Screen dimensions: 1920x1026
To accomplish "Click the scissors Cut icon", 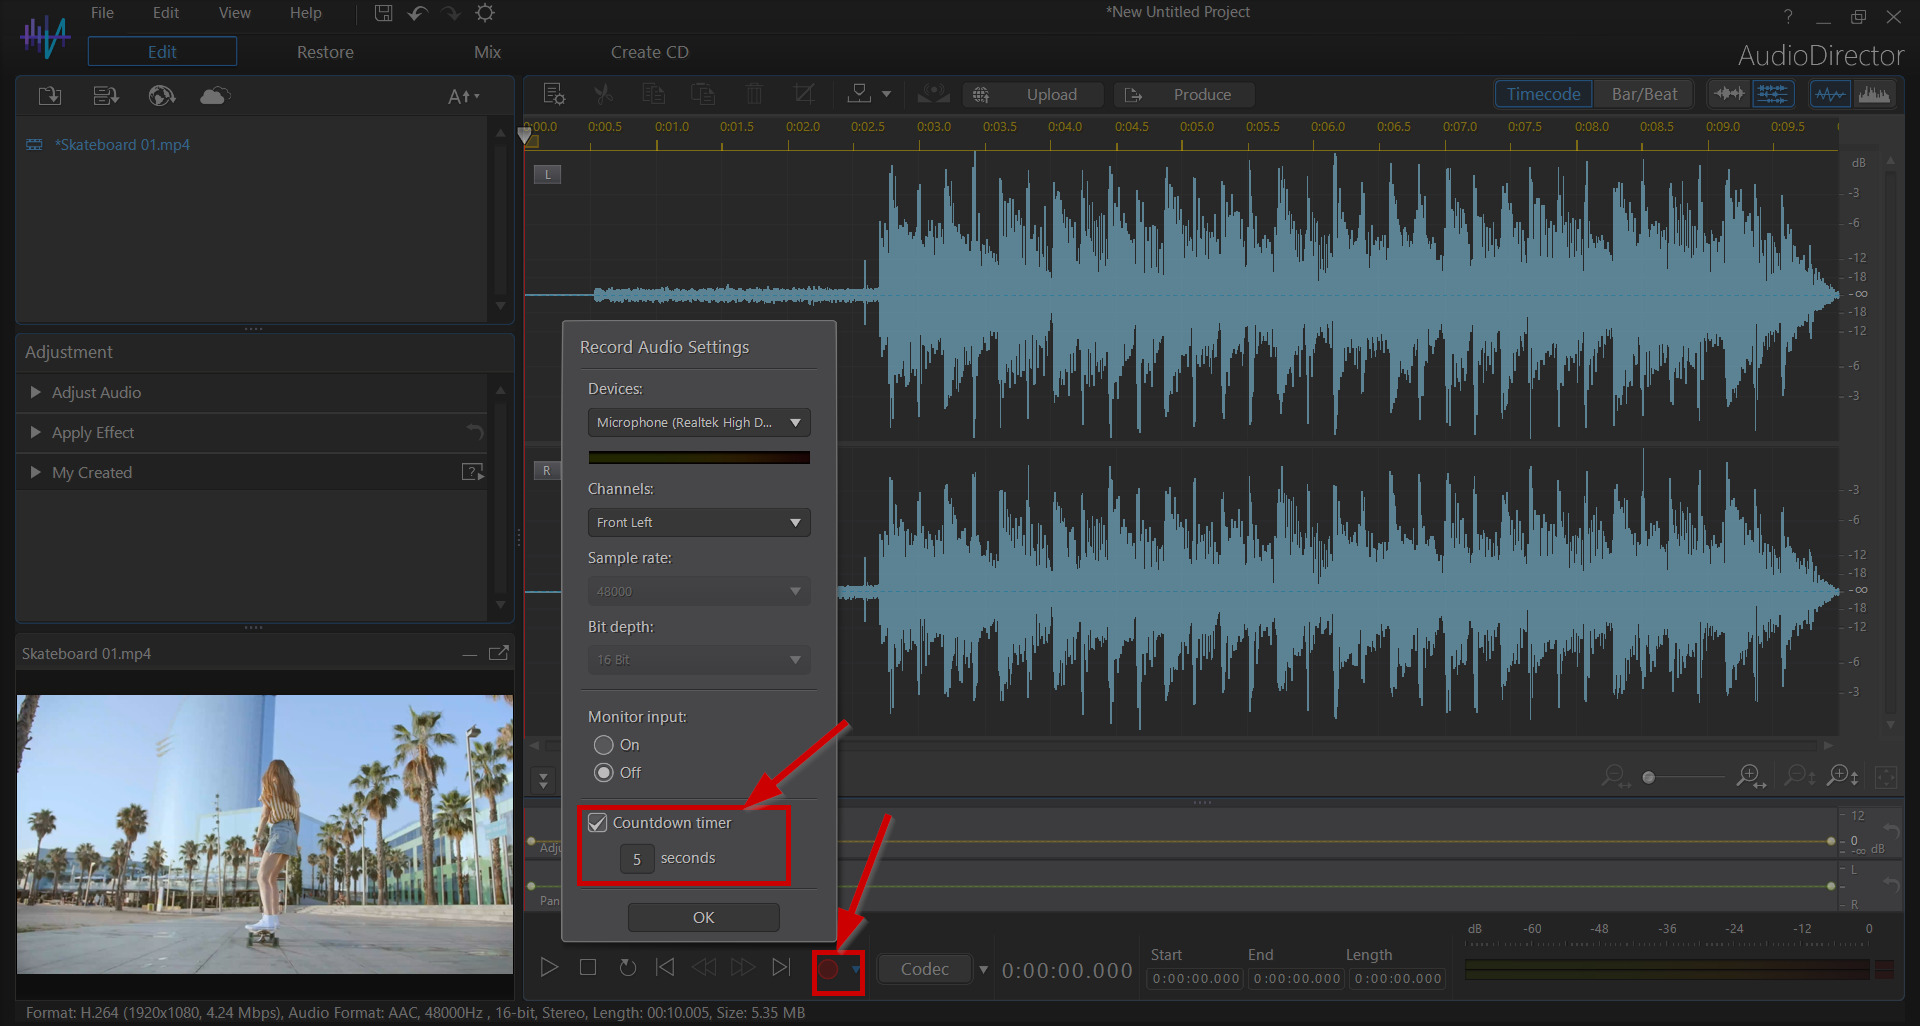I will tap(603, 94).
